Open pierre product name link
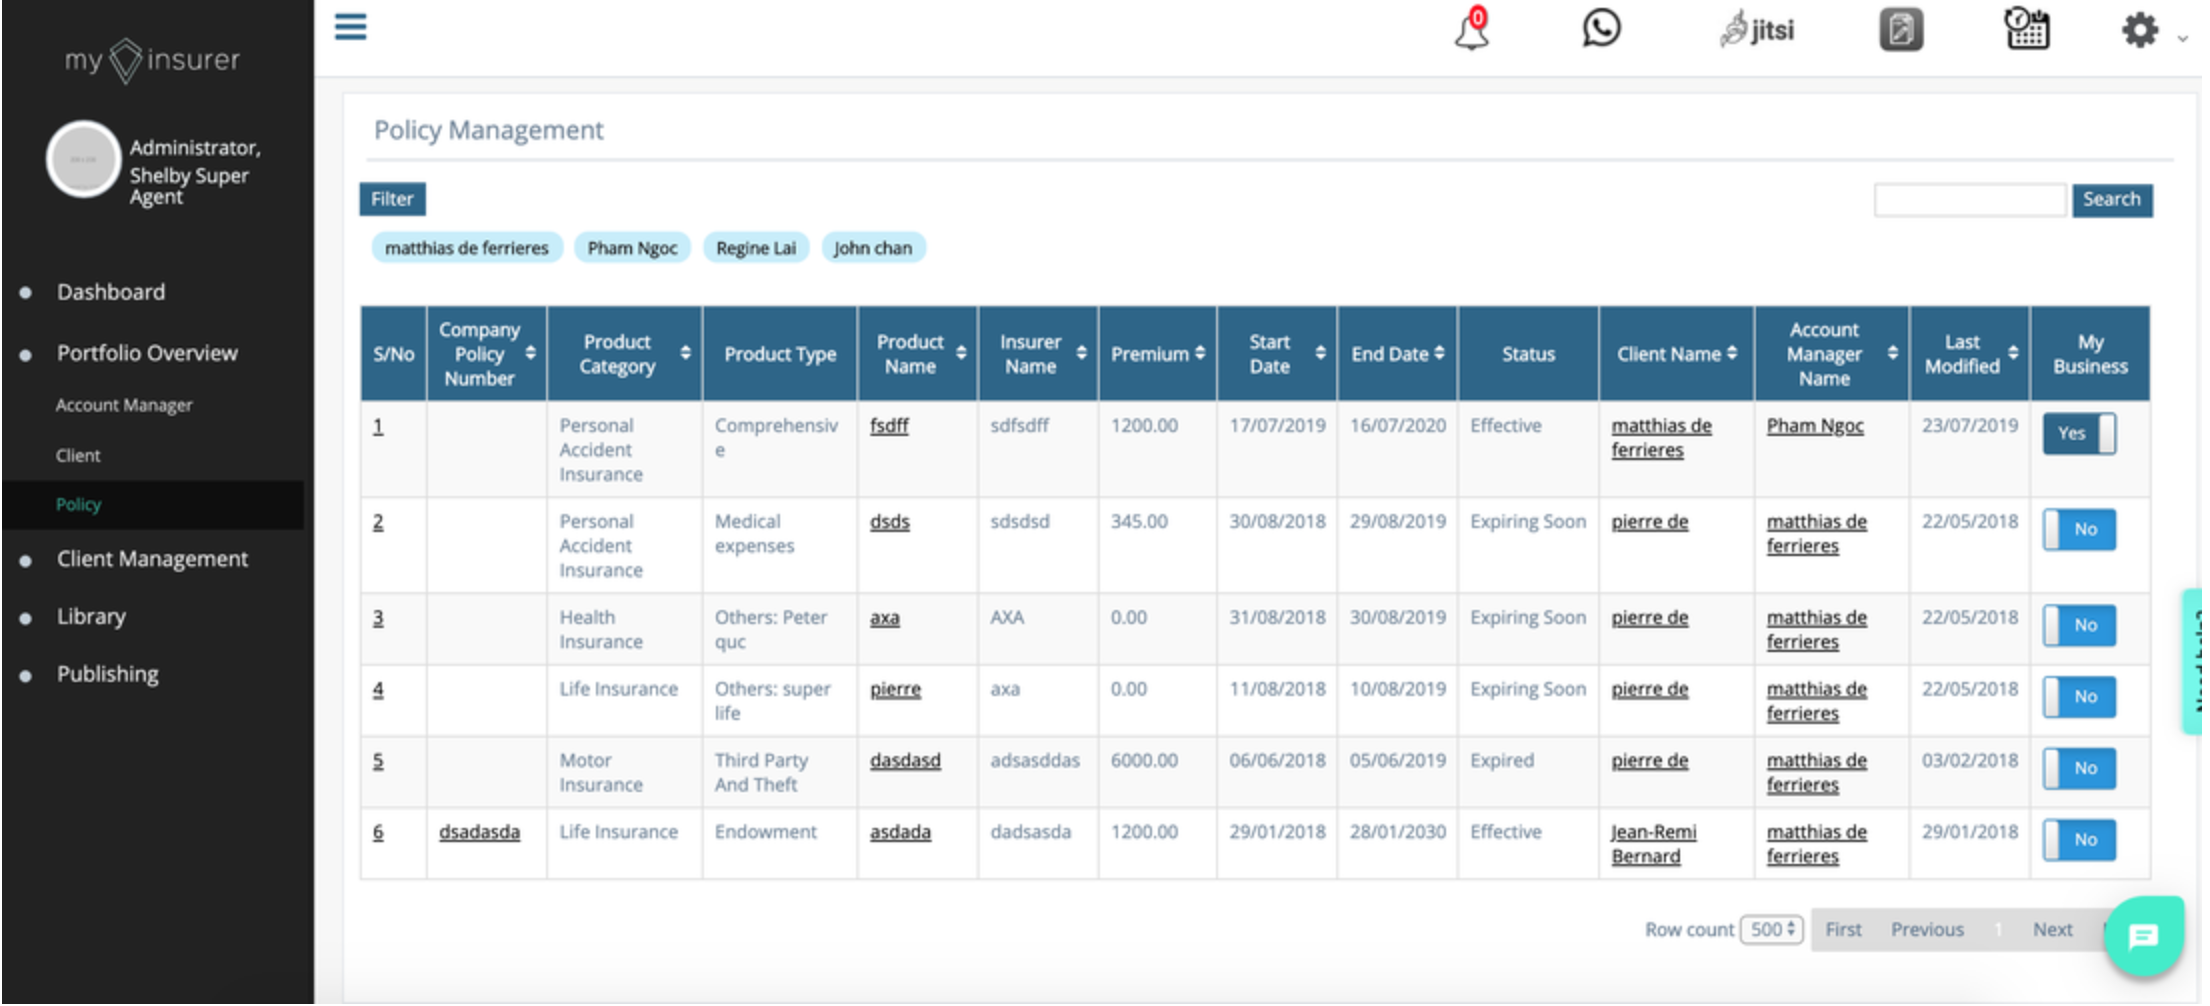The width and height of the screenshot is (2210, 1006). point(895,690)
